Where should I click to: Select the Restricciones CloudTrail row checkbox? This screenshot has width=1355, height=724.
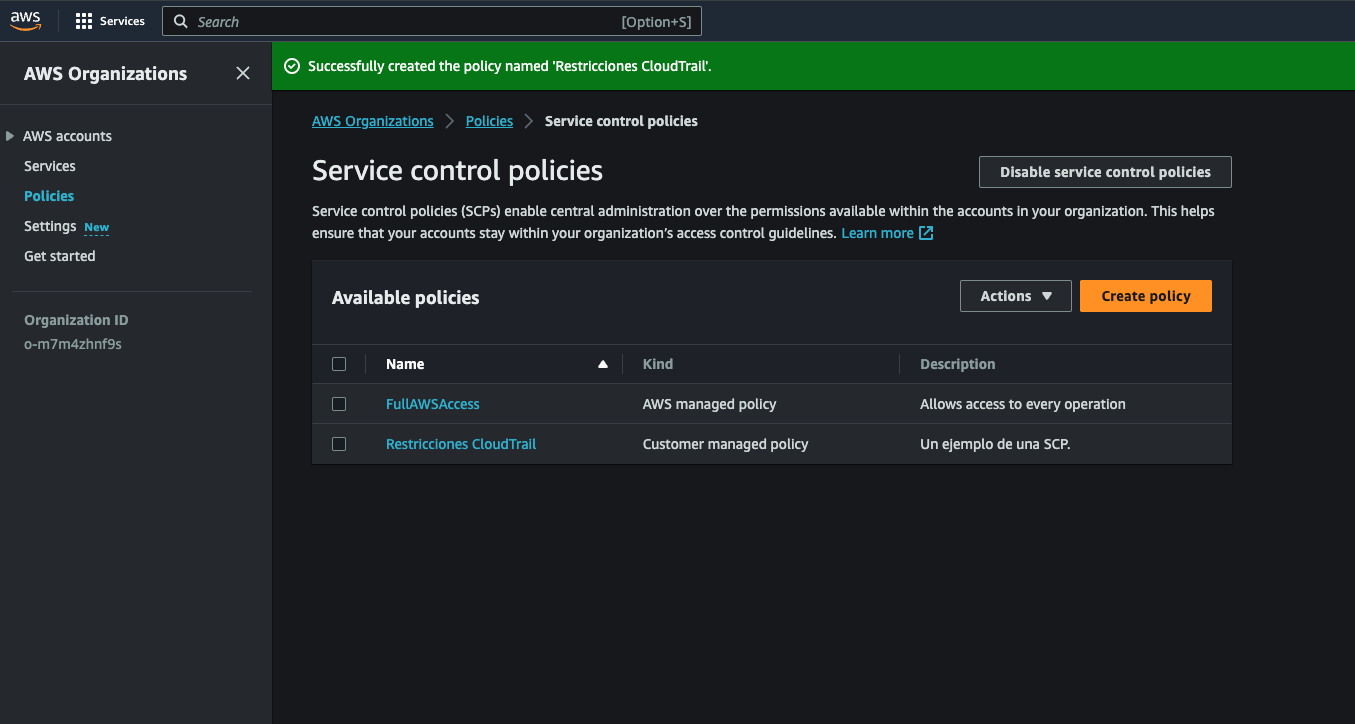(x=339, y=444)
